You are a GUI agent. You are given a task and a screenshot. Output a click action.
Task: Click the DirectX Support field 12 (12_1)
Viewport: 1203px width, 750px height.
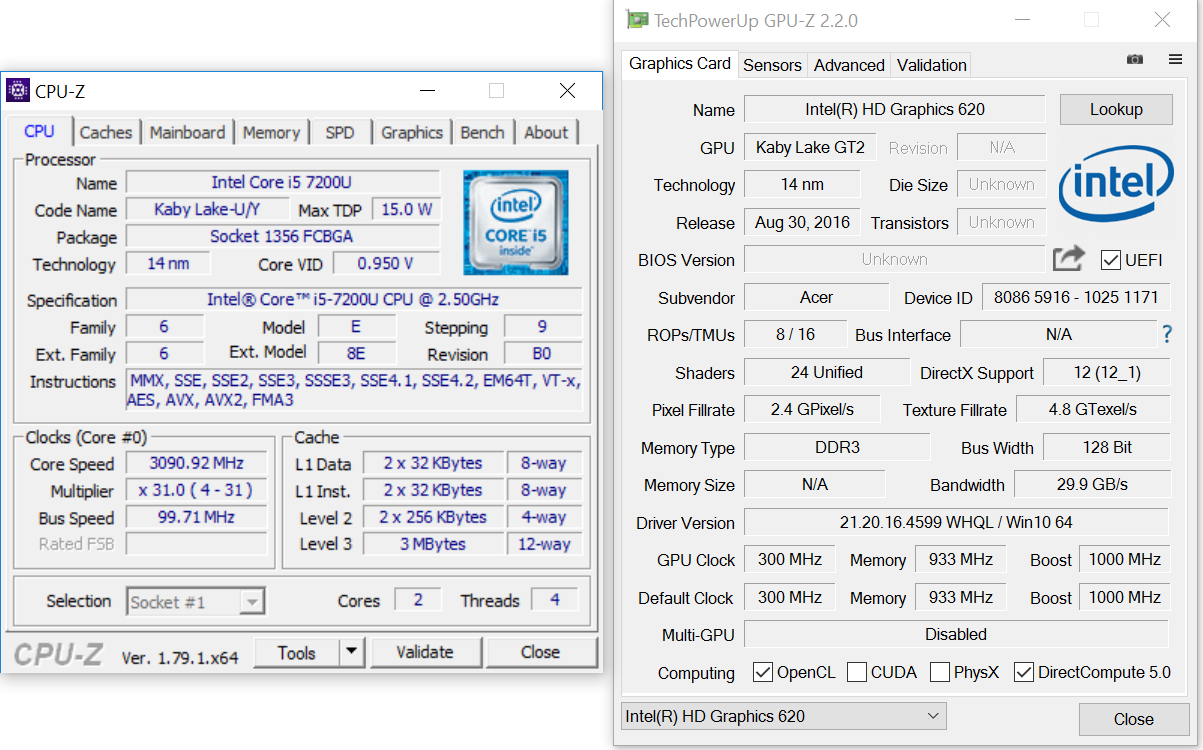pyautogui.click(x=1106, y=372)
